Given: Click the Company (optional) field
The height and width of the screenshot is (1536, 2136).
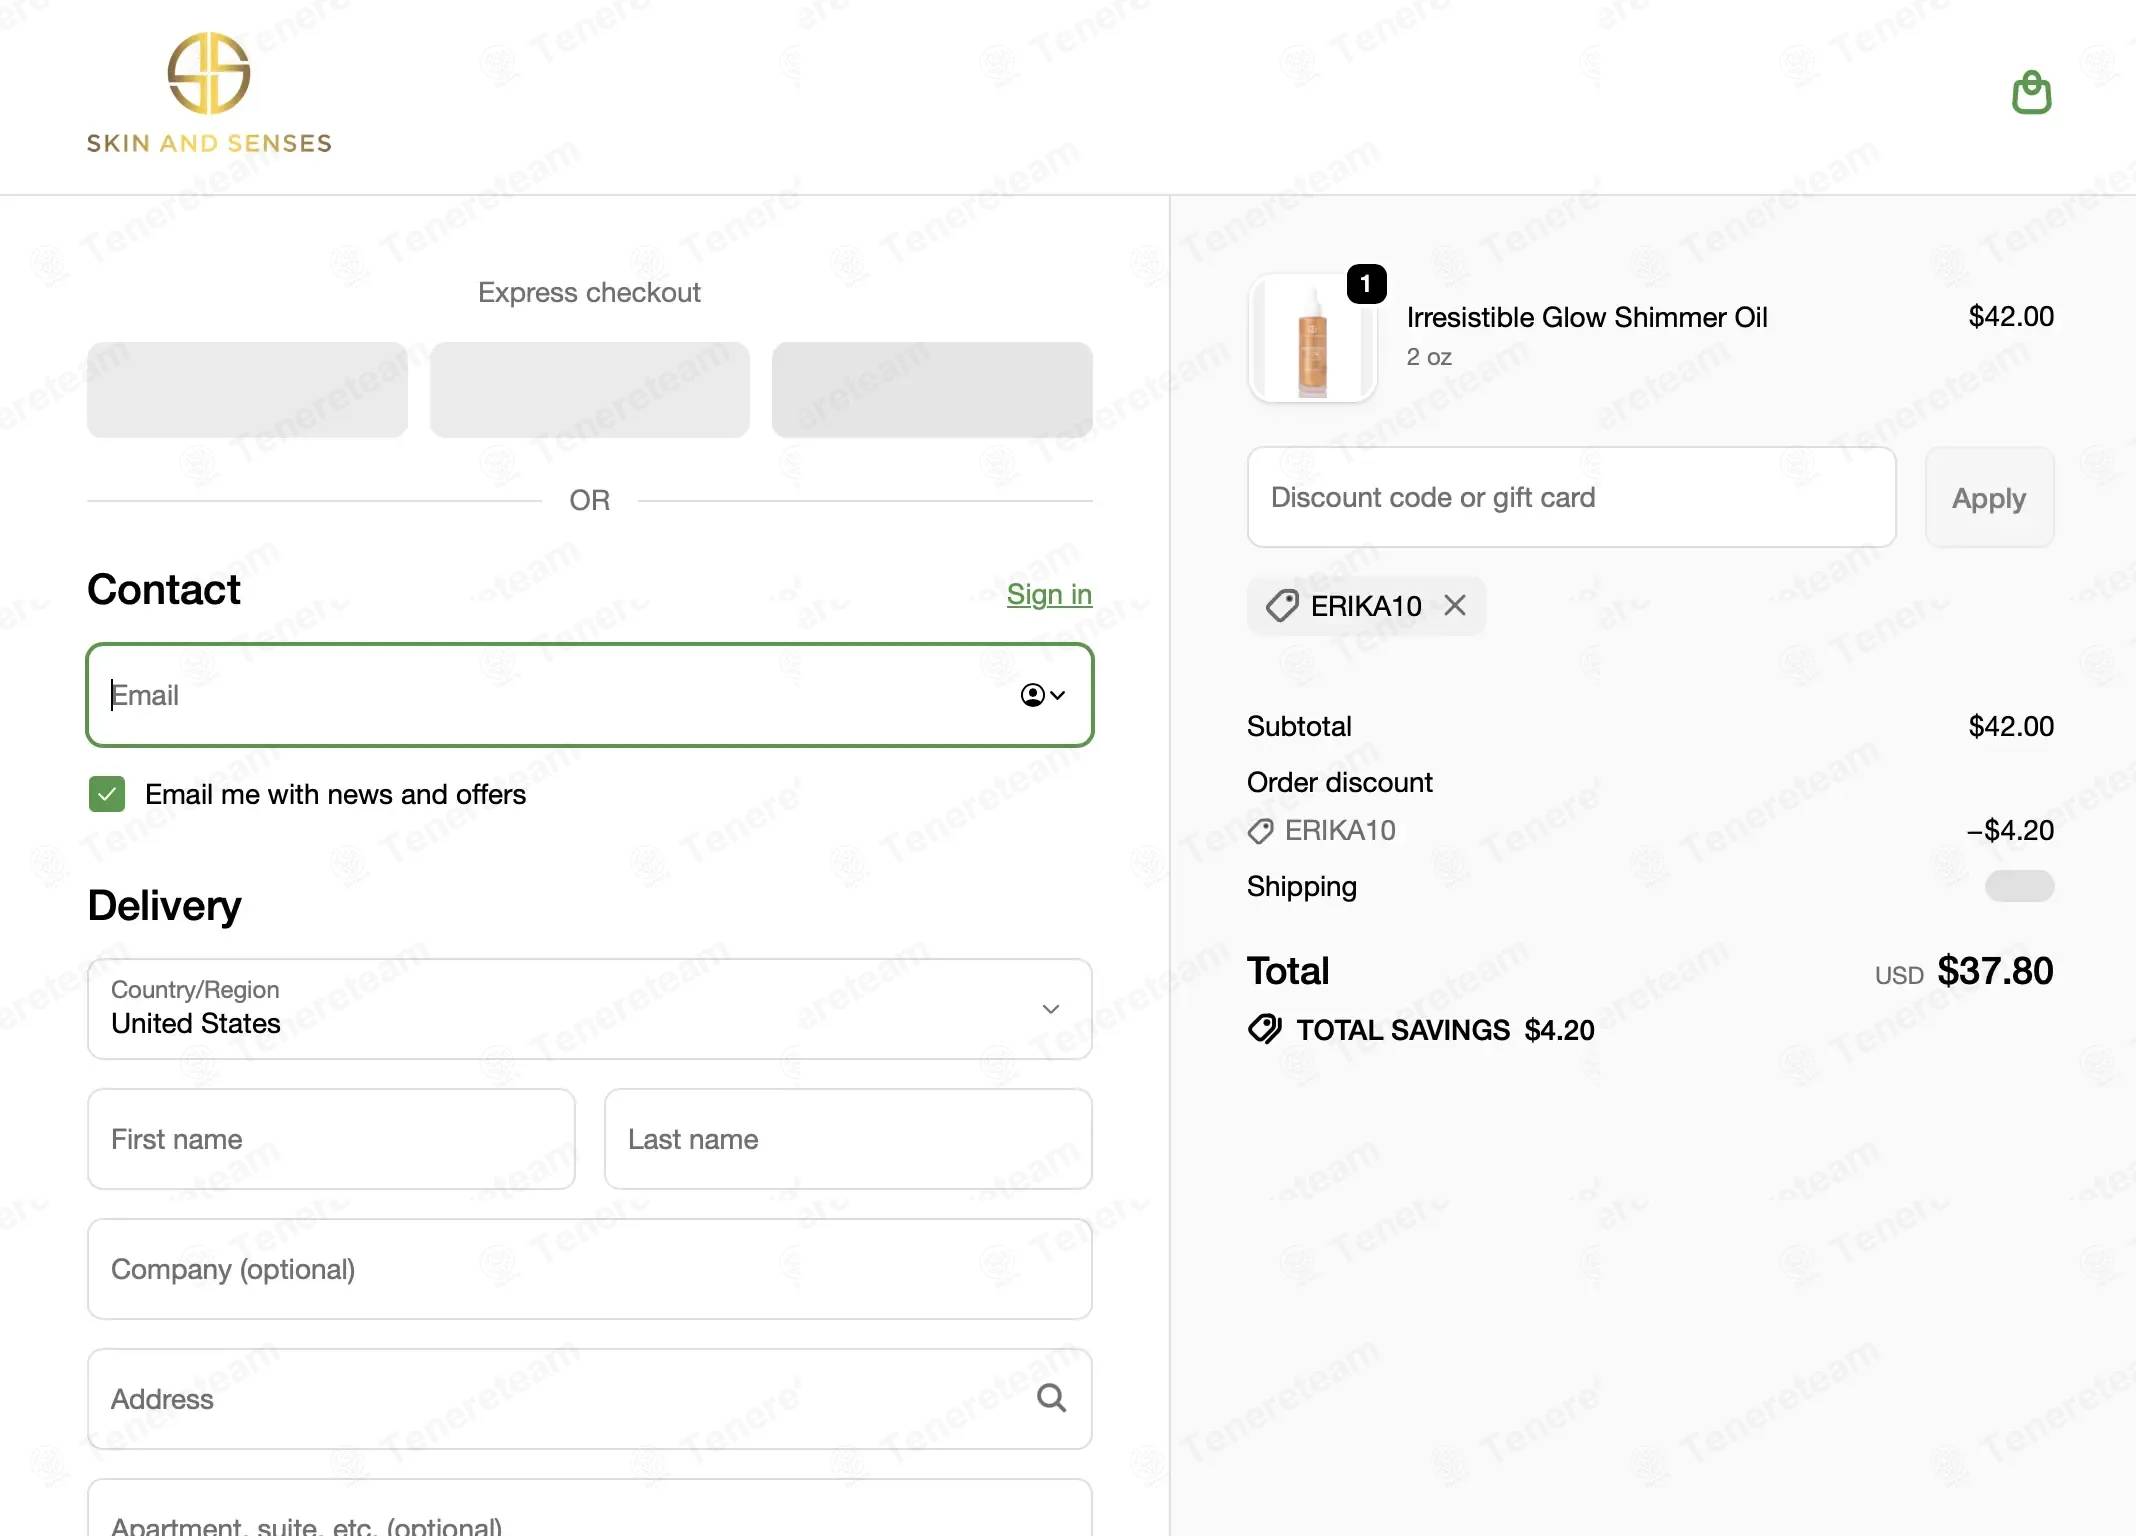Looking at the screenshot, I should point(590,1269).
